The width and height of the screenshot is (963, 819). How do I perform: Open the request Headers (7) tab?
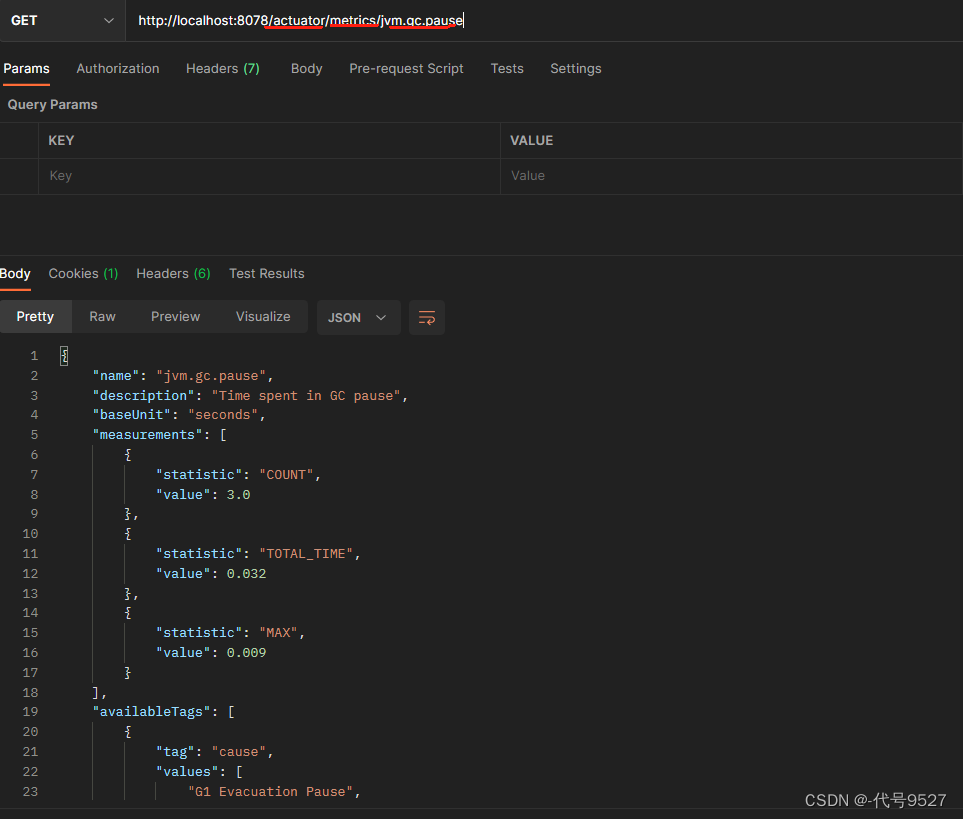(x=222, y=69)
